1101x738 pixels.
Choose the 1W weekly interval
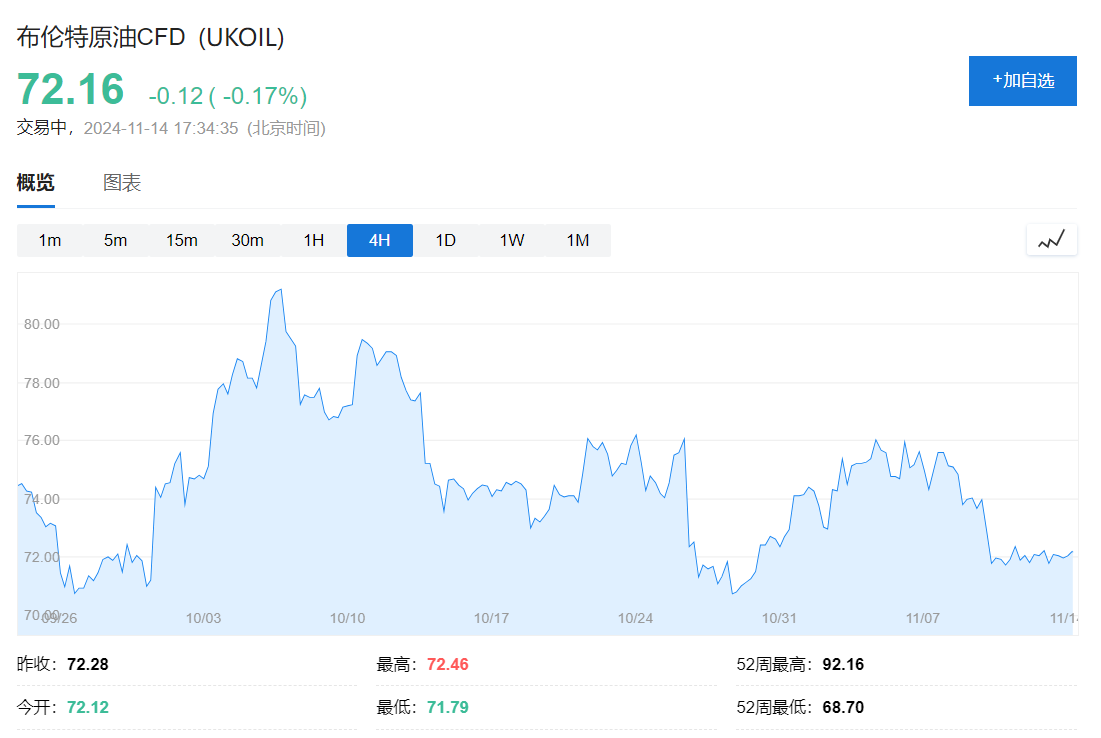point(512,240)
